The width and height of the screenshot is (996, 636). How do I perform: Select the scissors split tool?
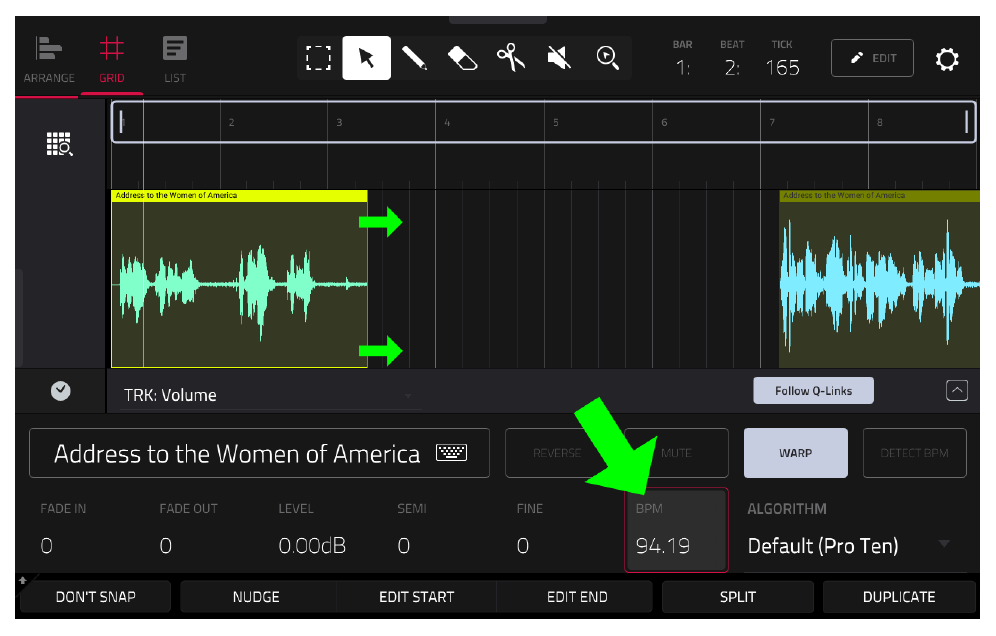[511, 58]
